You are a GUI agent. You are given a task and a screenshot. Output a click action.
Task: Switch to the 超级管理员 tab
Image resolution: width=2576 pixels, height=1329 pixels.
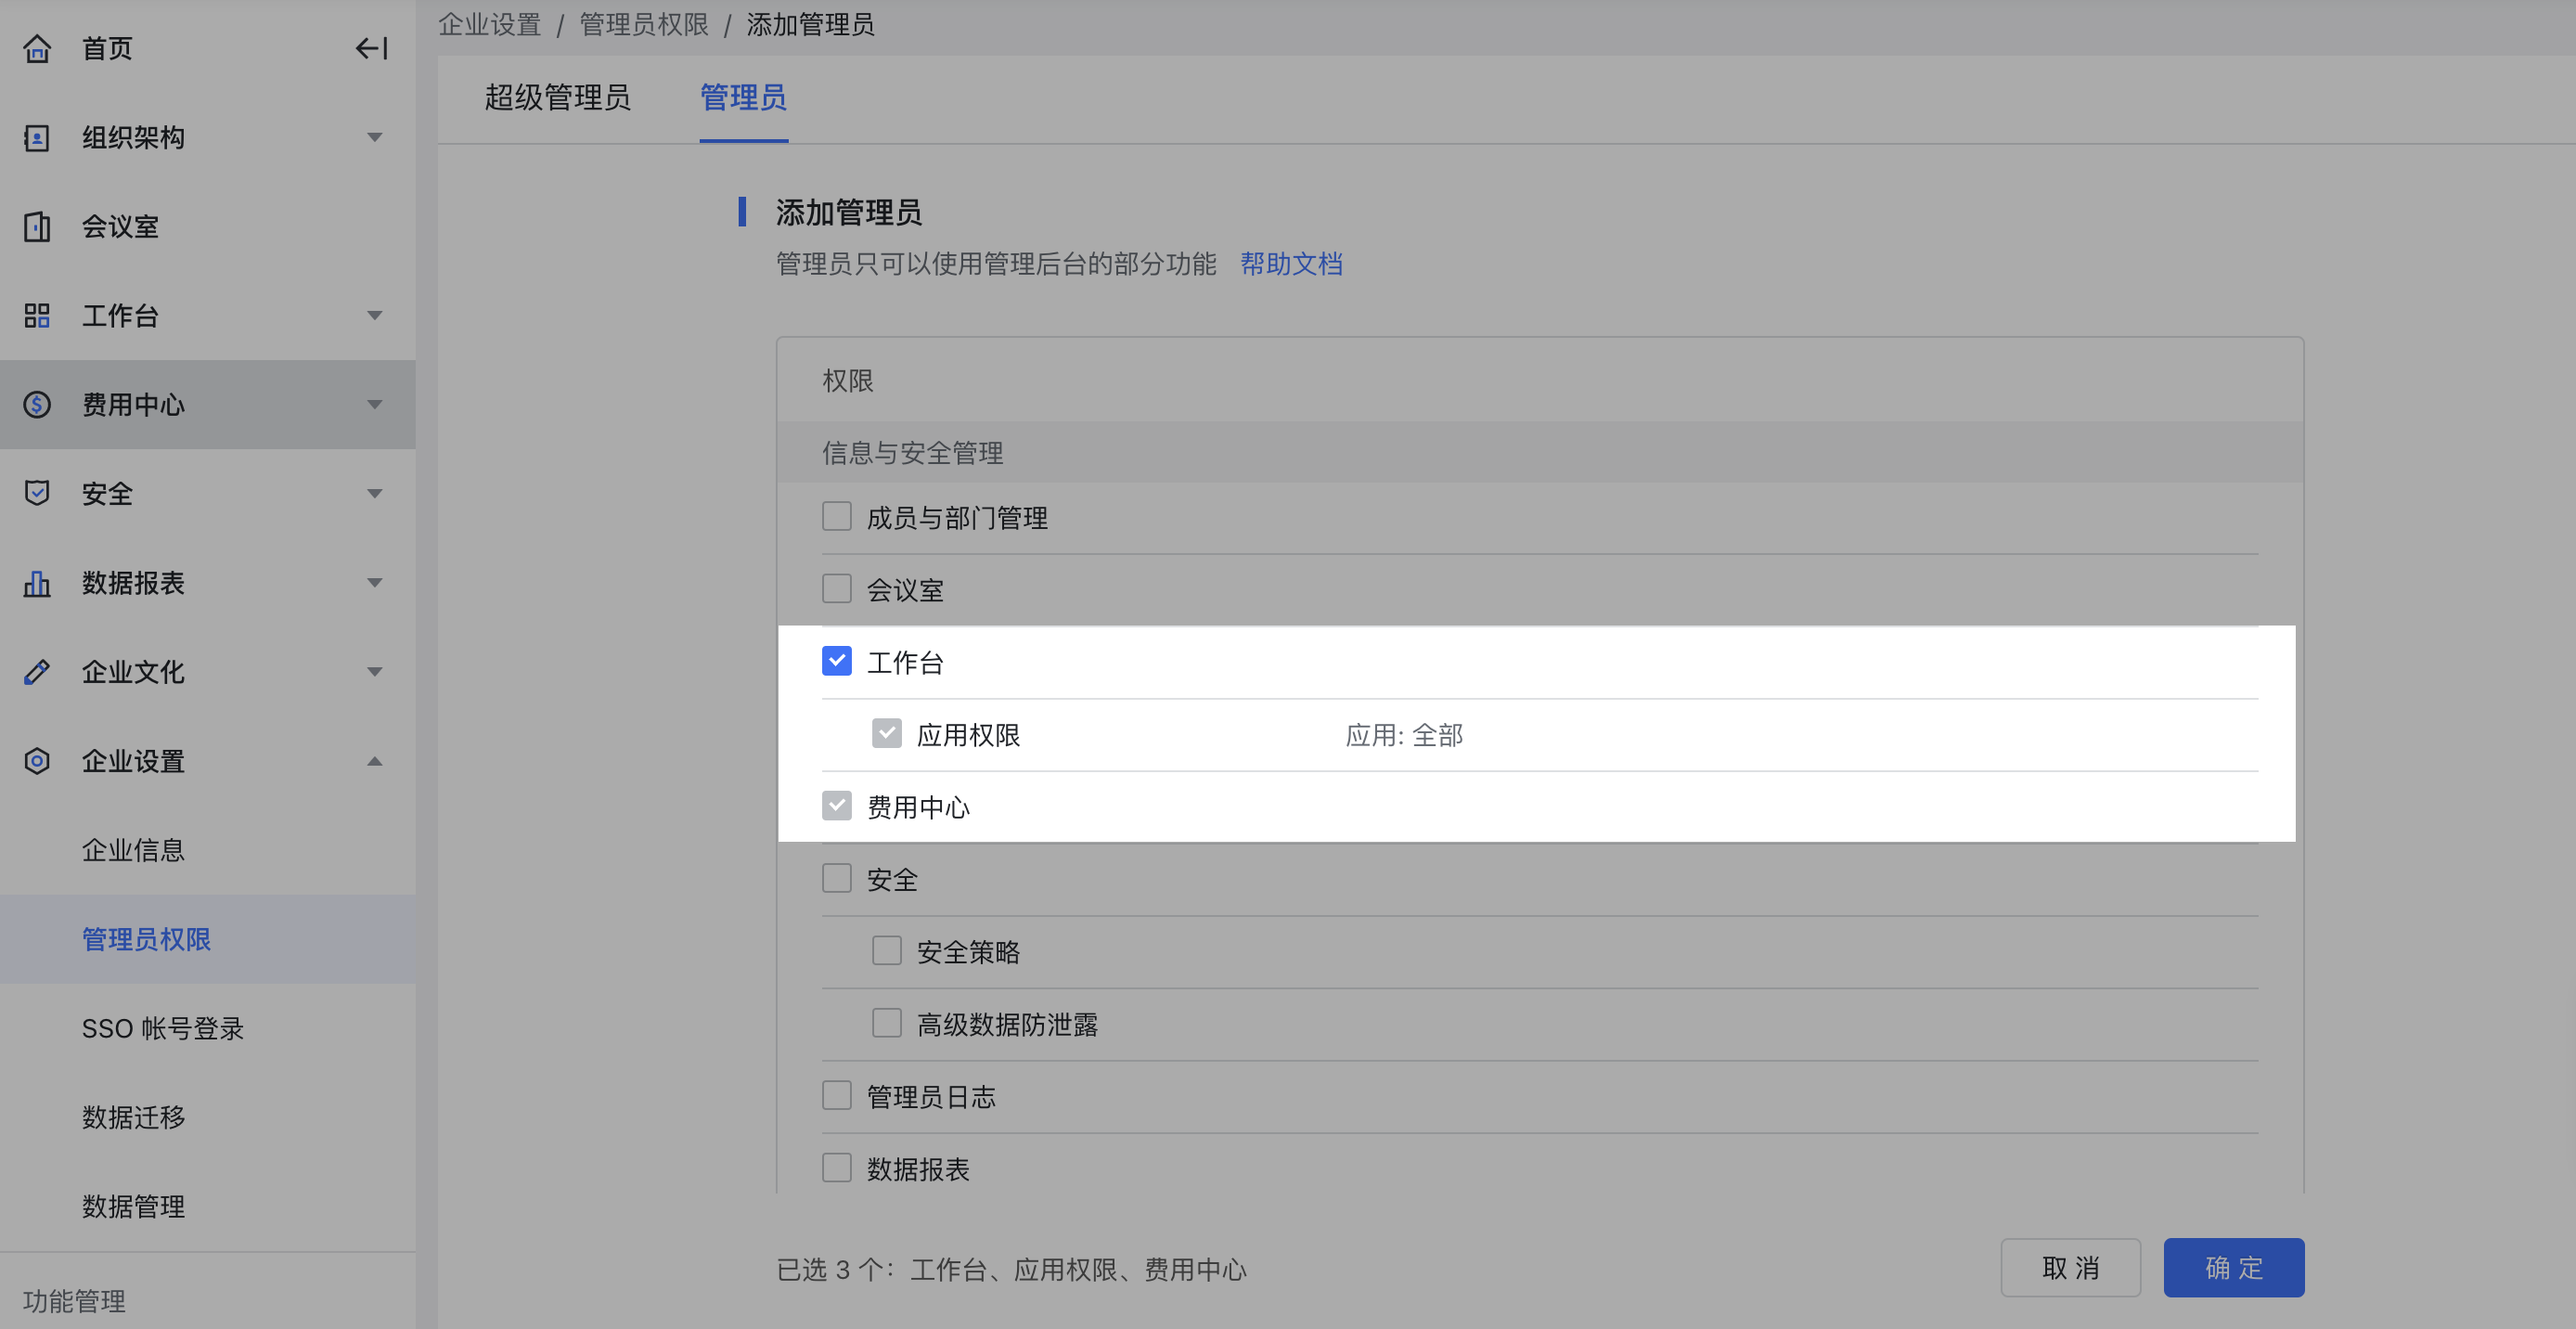(557, 98)
